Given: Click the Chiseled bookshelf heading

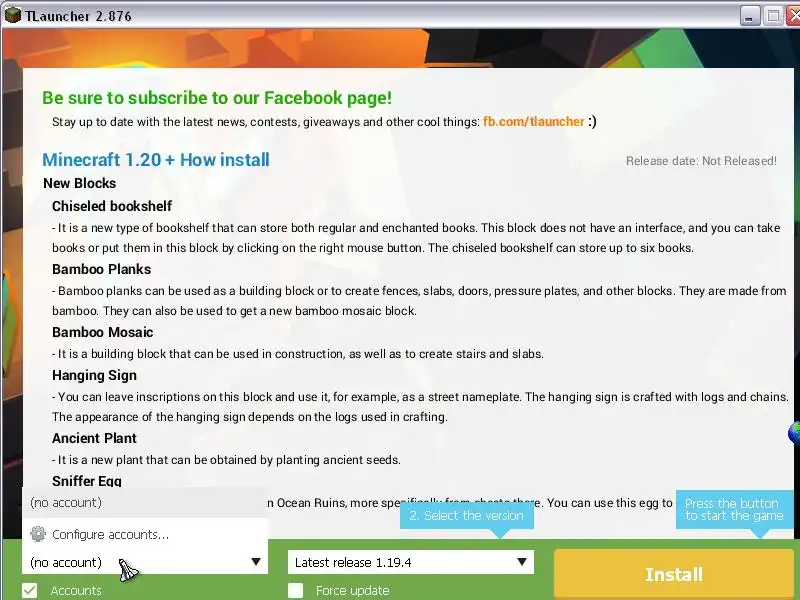Looking at the screenshot, I should click(x=112, y=206).
